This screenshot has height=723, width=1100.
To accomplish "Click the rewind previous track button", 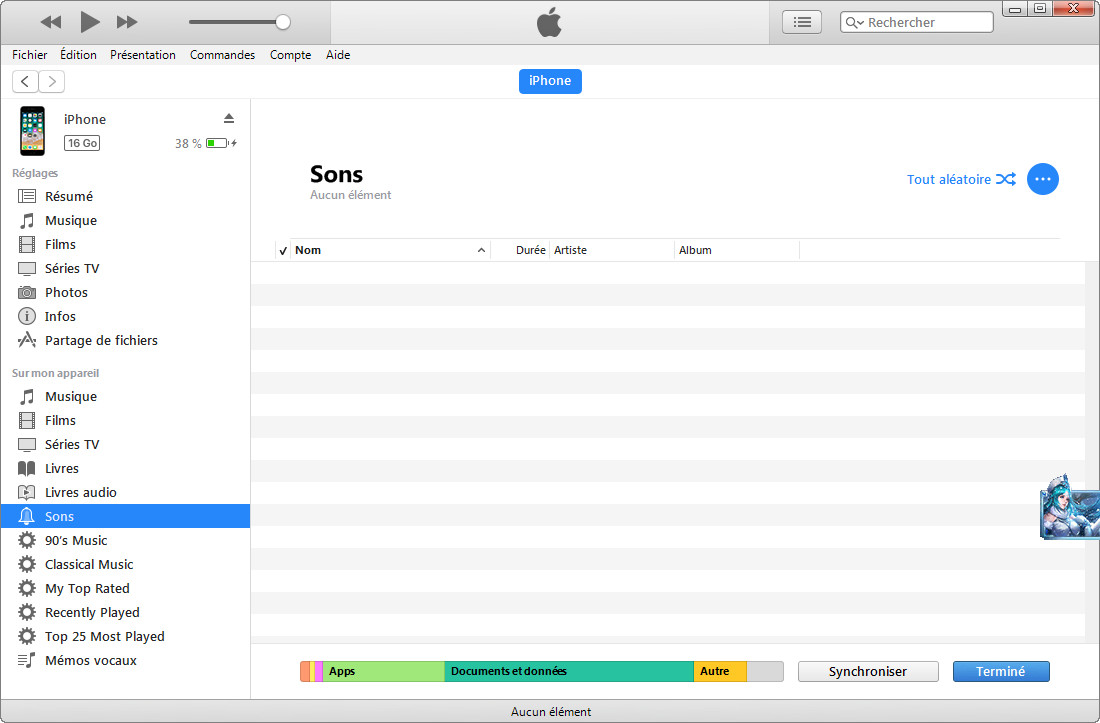I will tap(51, 22).
